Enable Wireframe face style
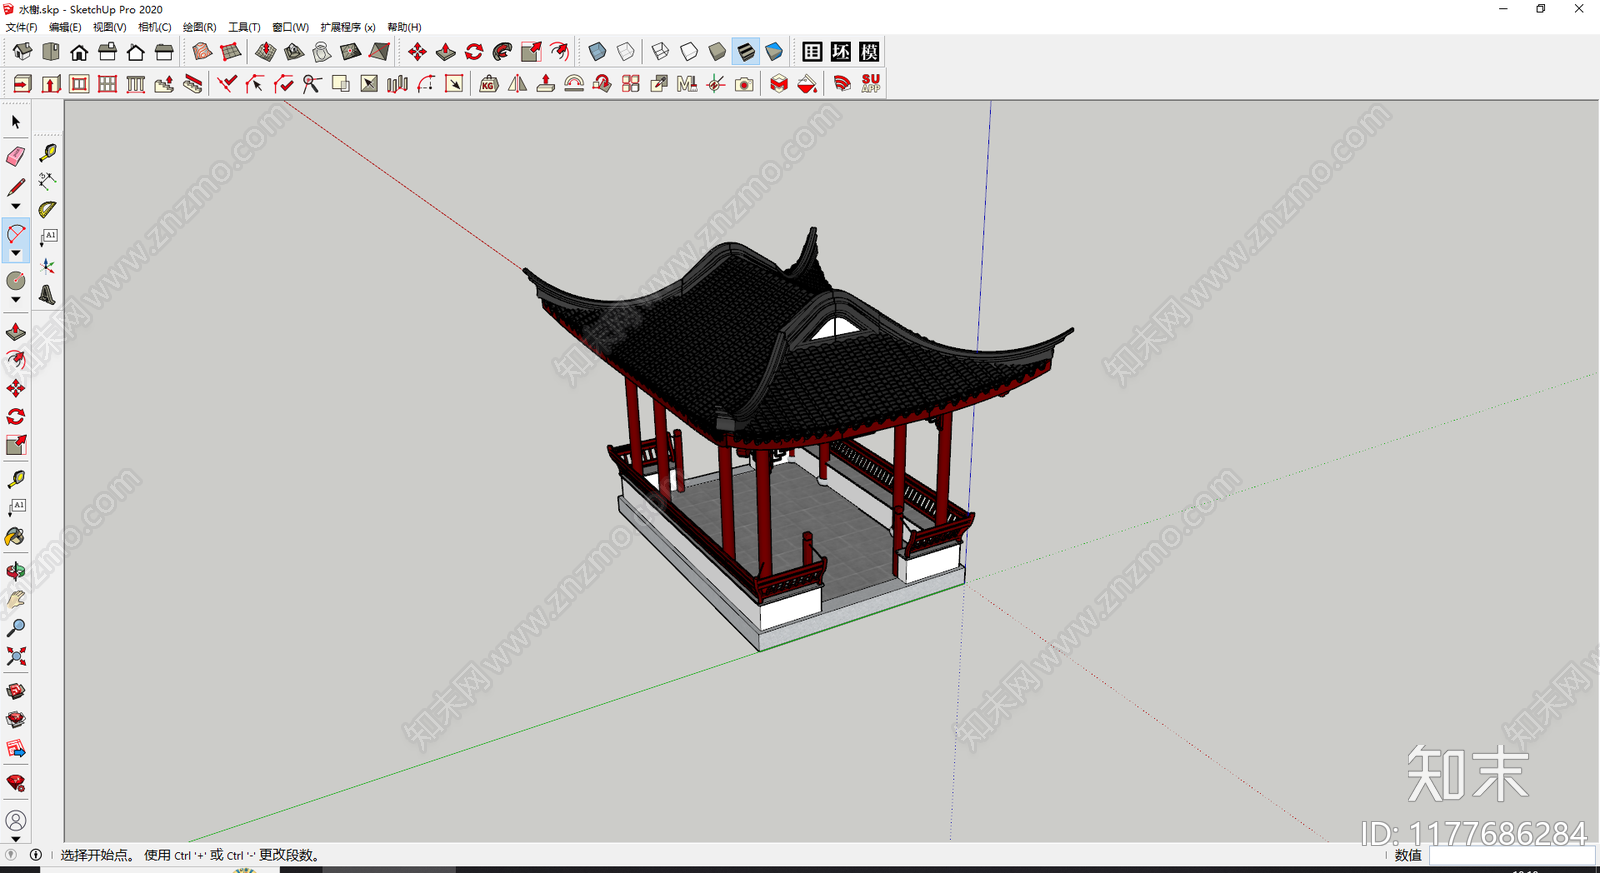 click(x=660, y=52)
